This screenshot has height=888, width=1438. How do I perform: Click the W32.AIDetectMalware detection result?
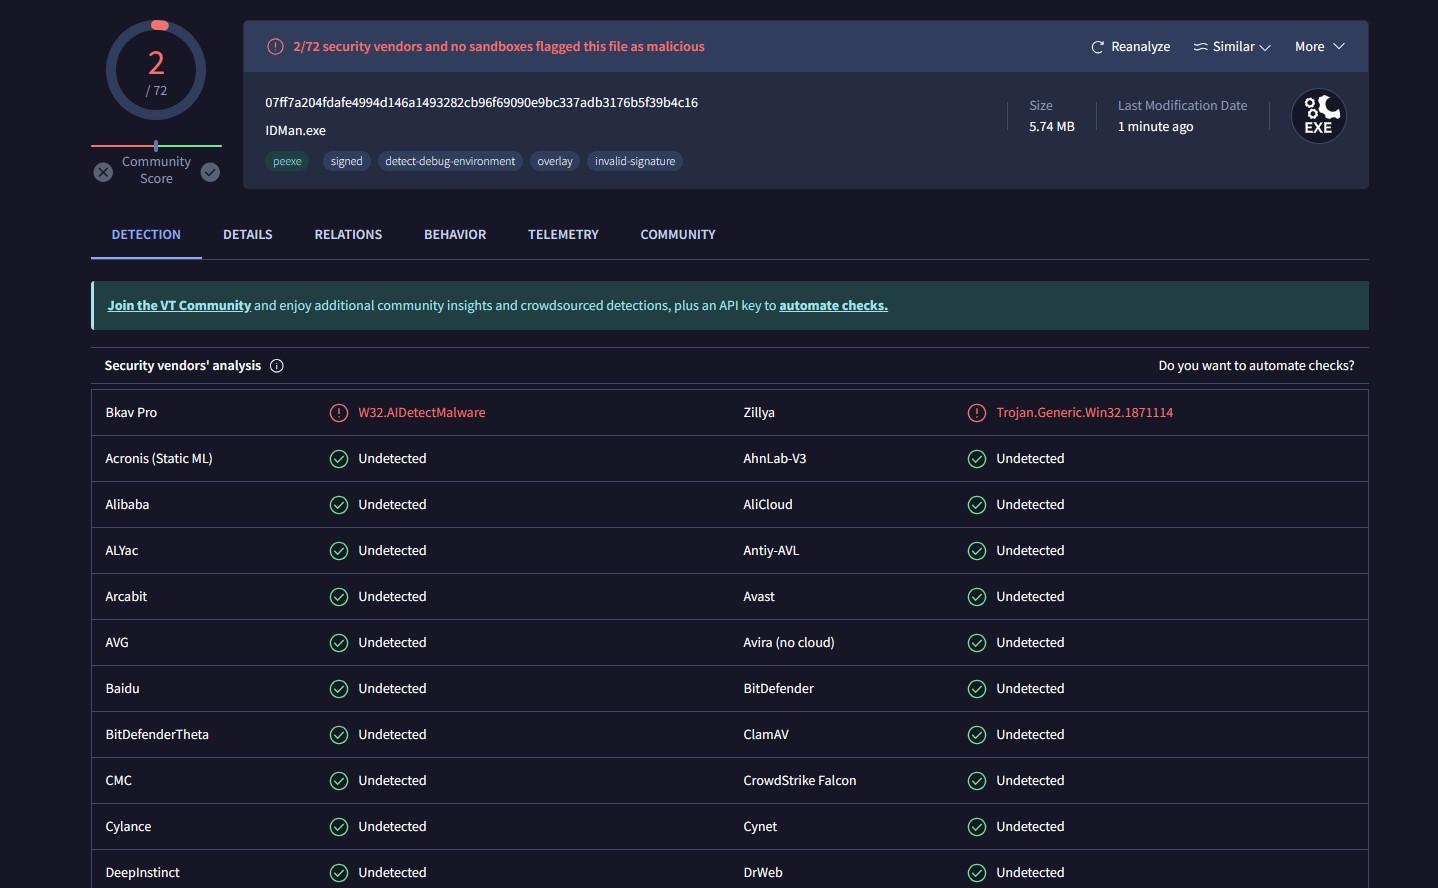pos(422,413)
